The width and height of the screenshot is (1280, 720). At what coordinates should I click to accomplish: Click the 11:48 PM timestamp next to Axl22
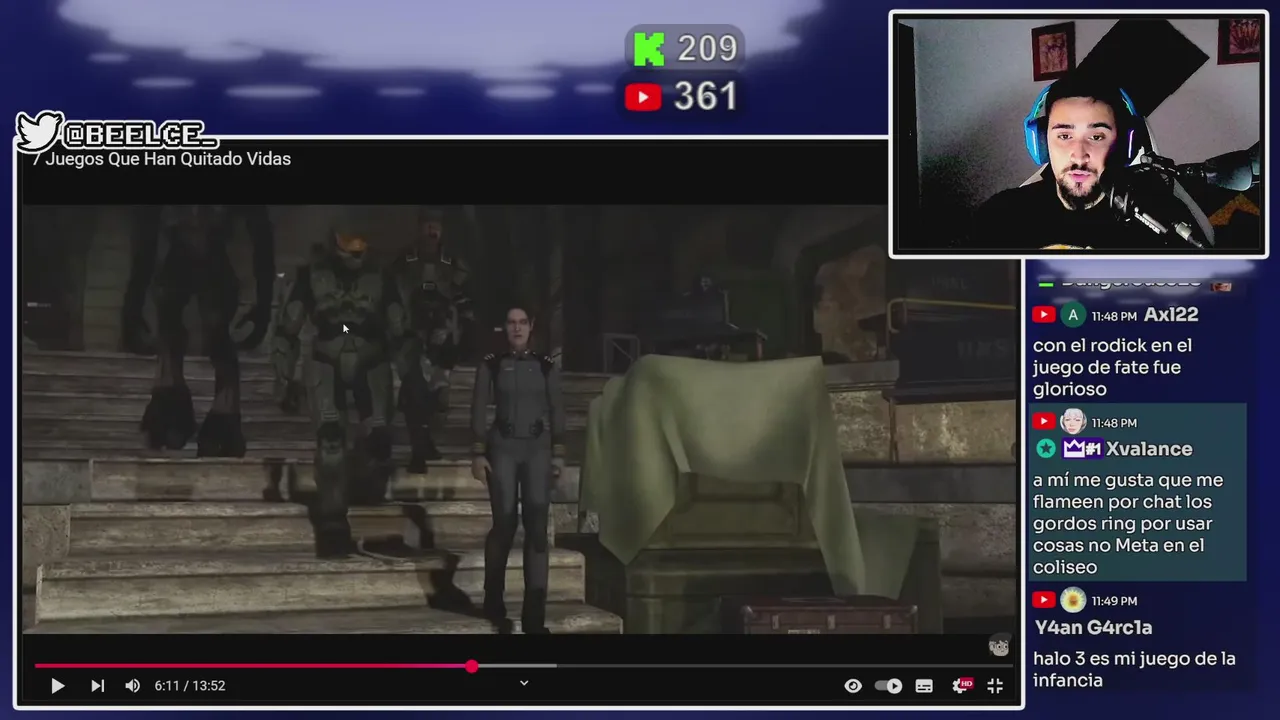(1114, 316)
